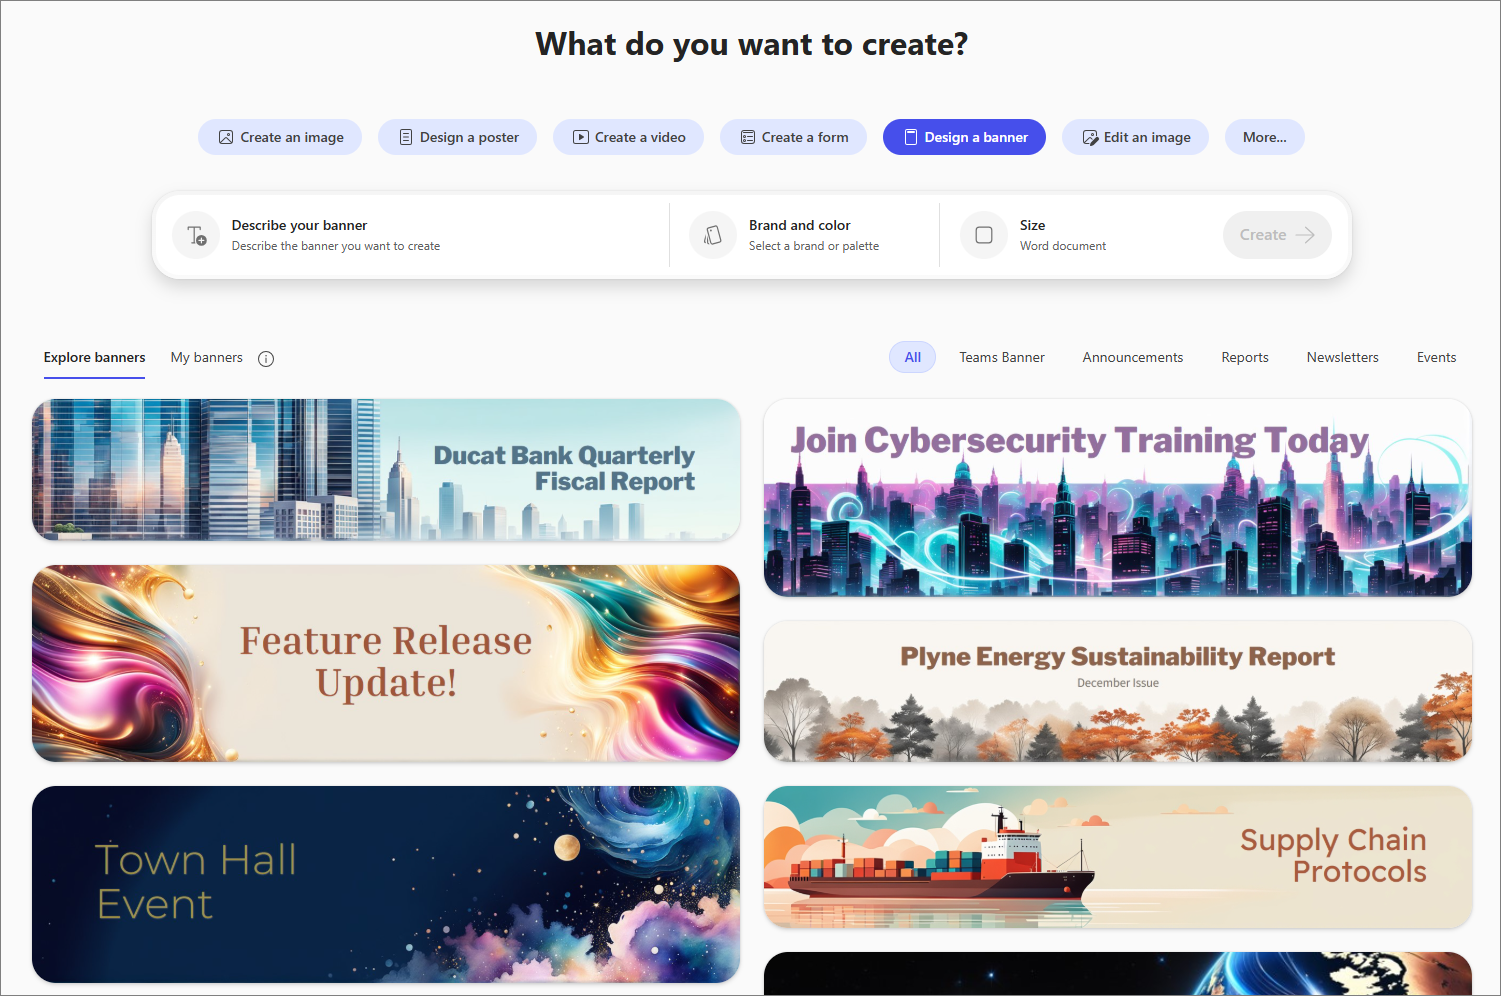Switch to the My banners tab
This screenshot has height=996, width=1501.
pyautogui.click(x=206, y=357)
